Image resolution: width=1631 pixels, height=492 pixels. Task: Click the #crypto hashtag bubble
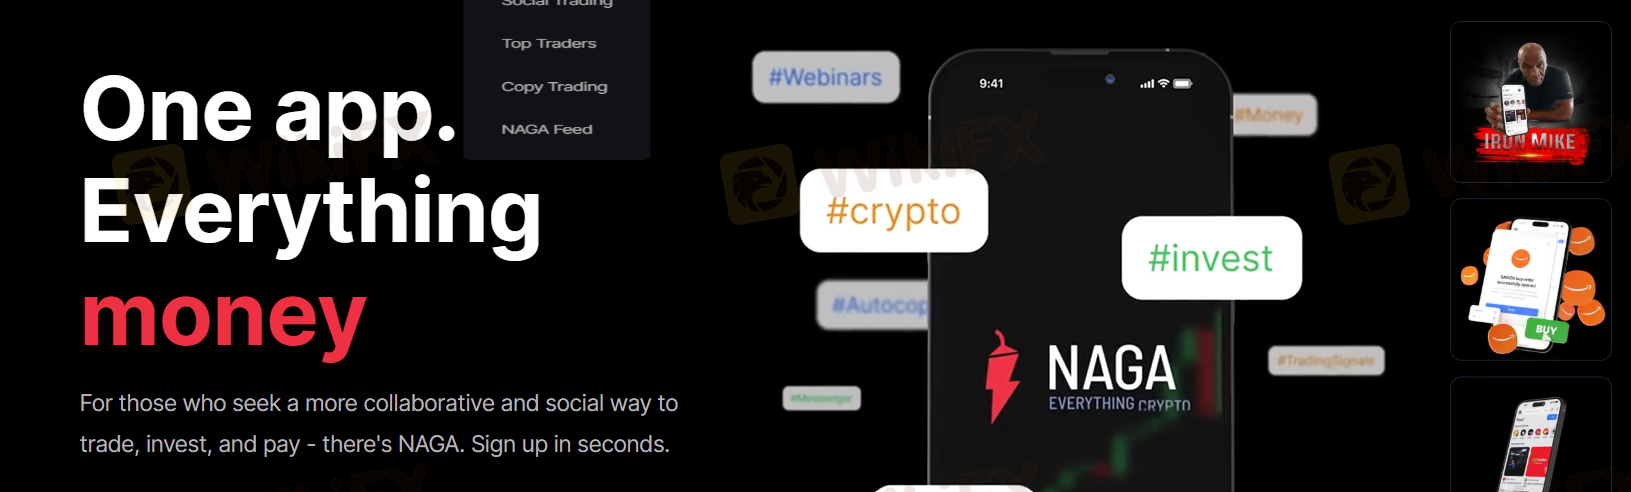point(894,210)
